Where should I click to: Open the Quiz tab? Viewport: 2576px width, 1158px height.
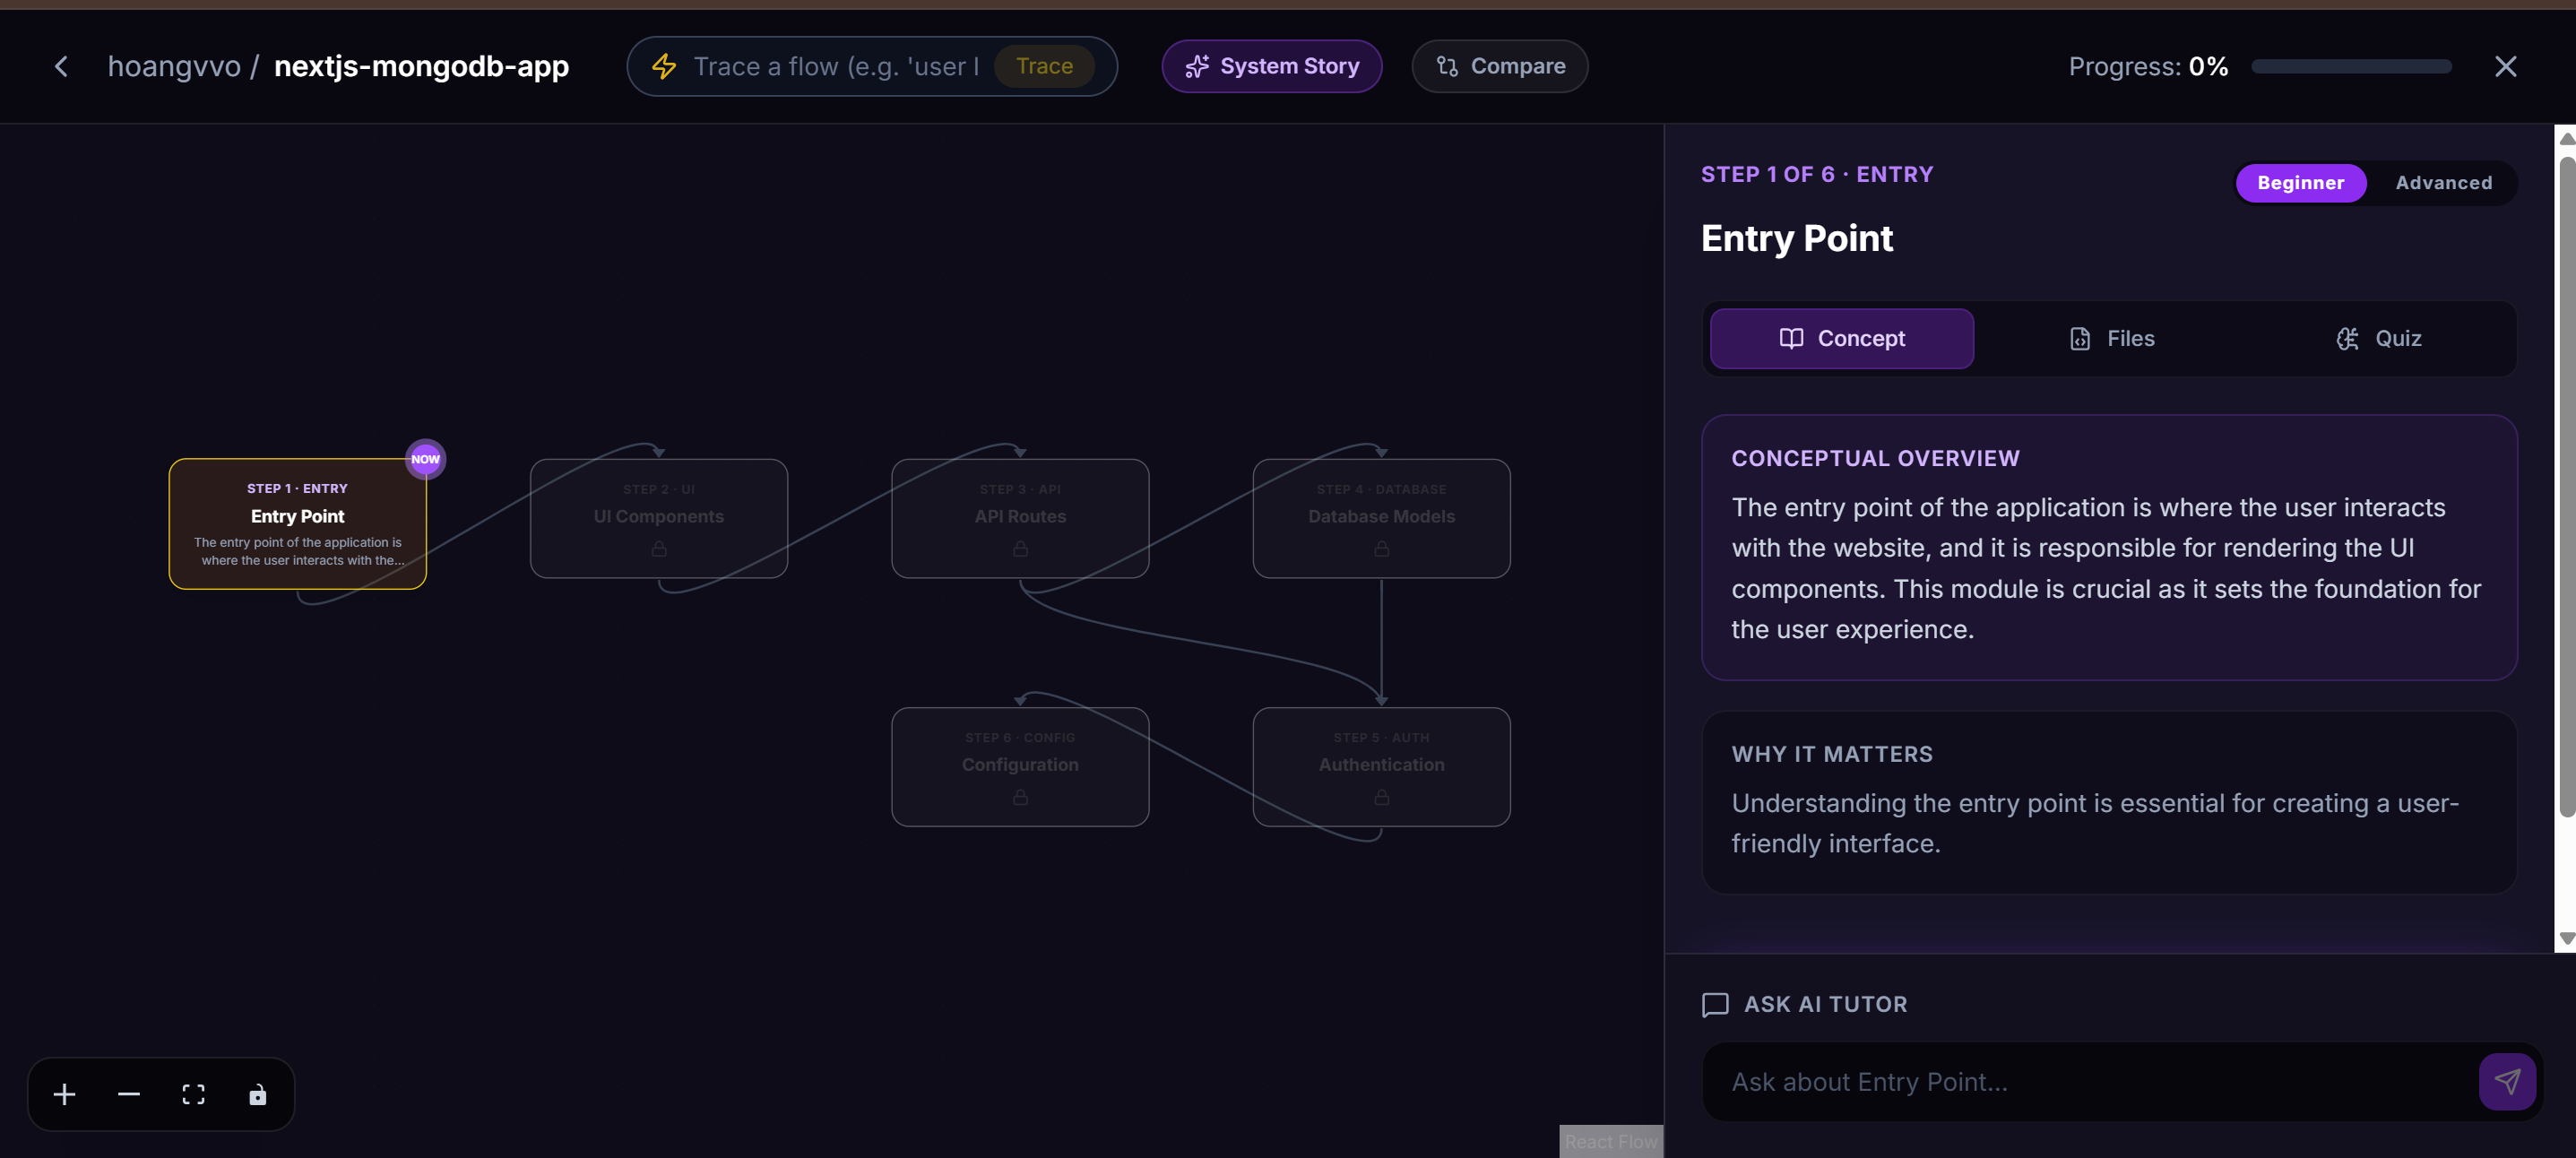pos(2378,338)
